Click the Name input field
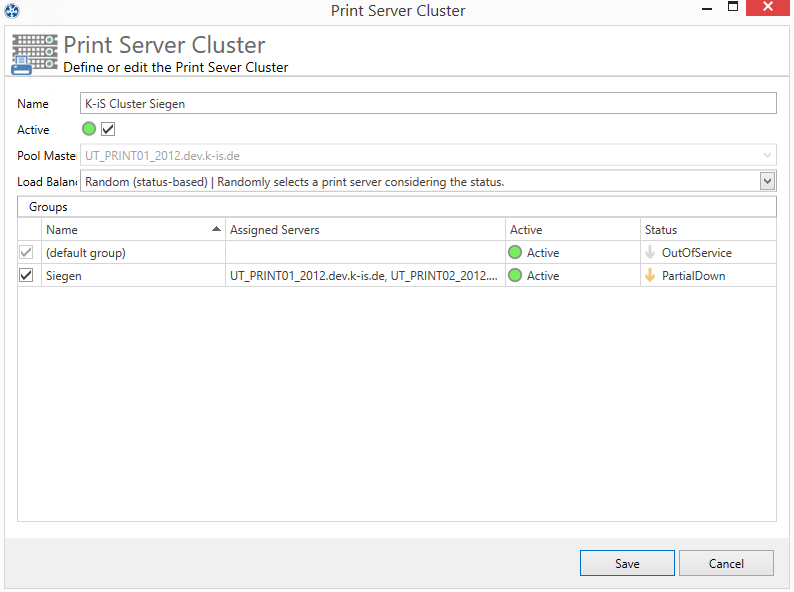794x592 pixels. point(428,103)
